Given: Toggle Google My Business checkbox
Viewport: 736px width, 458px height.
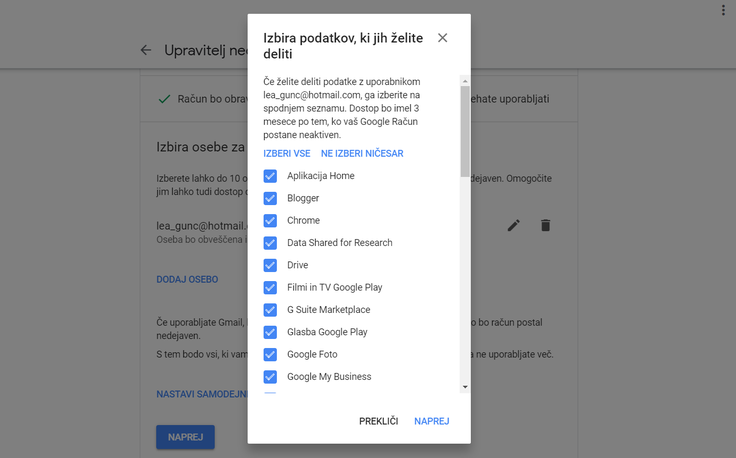Looking at the screenshot, I should tap(270, 377).
